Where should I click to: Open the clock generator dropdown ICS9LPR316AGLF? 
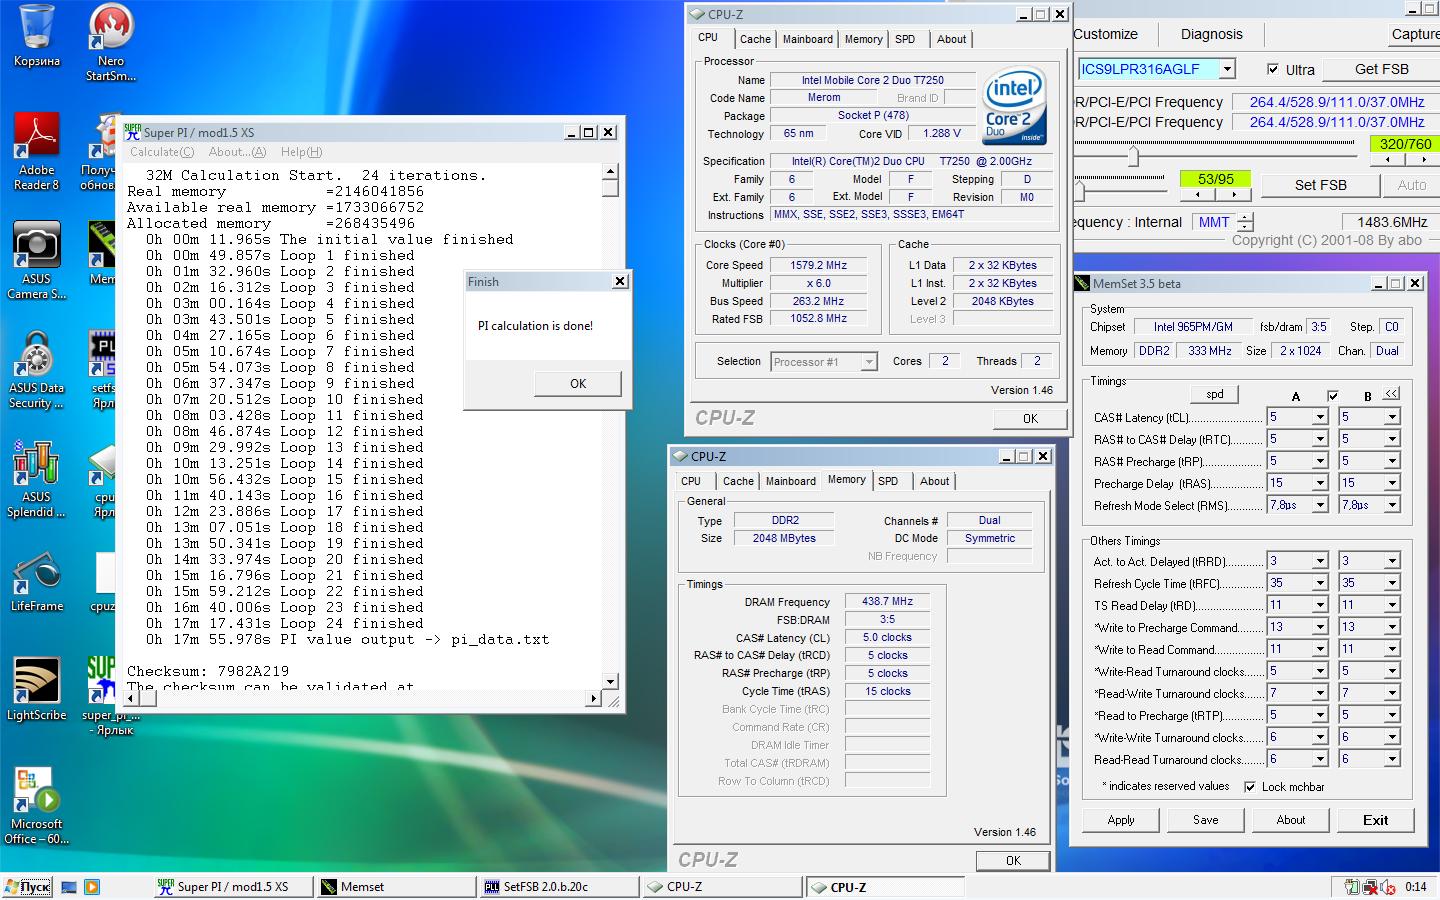click(1227, 69)
